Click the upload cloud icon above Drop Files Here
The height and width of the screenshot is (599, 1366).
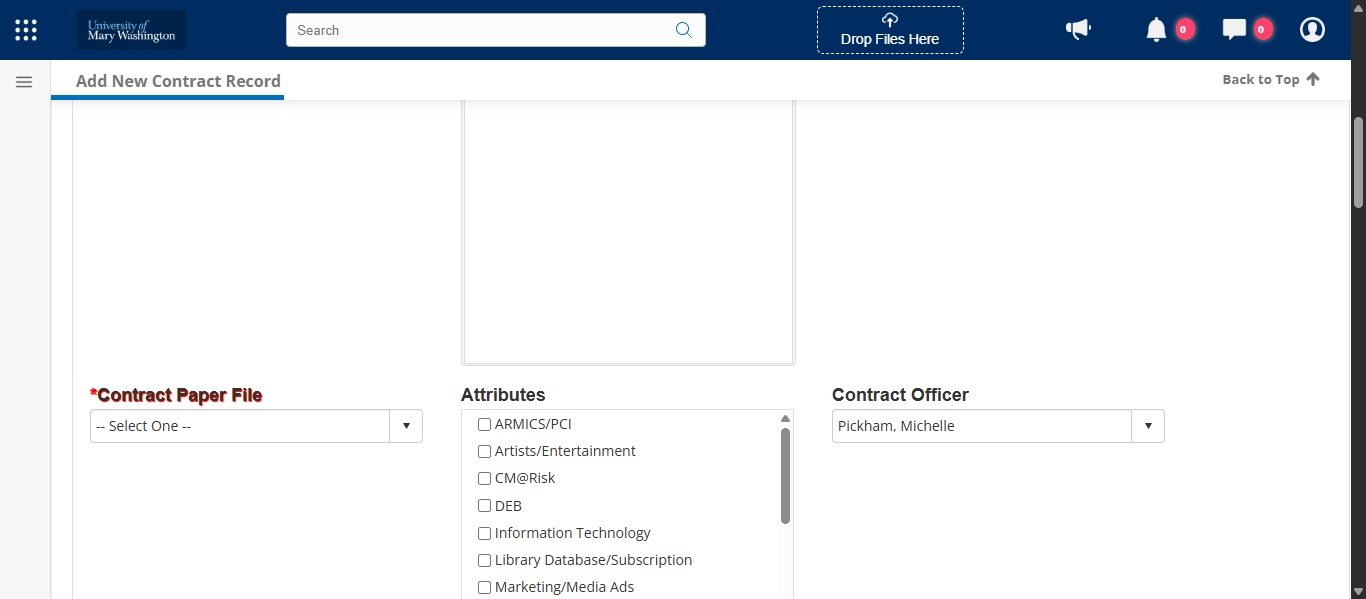(889, 18)
